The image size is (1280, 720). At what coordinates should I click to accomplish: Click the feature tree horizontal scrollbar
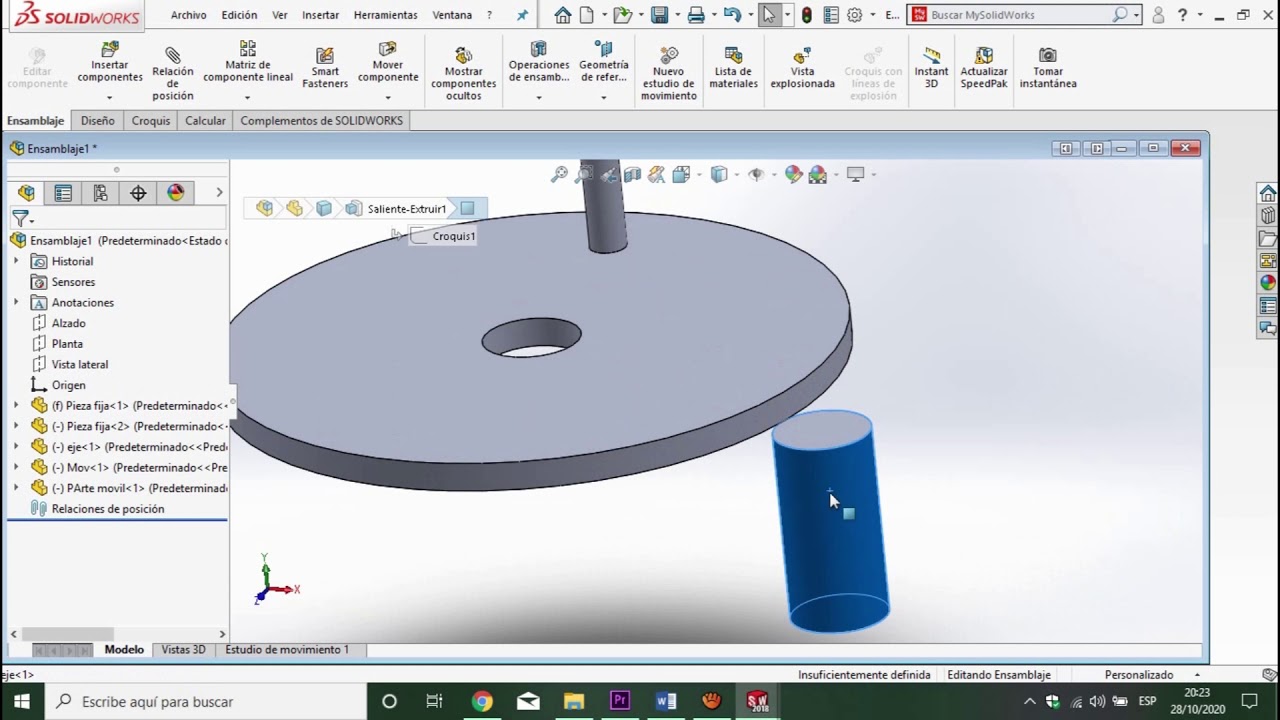pyautogui.click(x=68, y=634)
